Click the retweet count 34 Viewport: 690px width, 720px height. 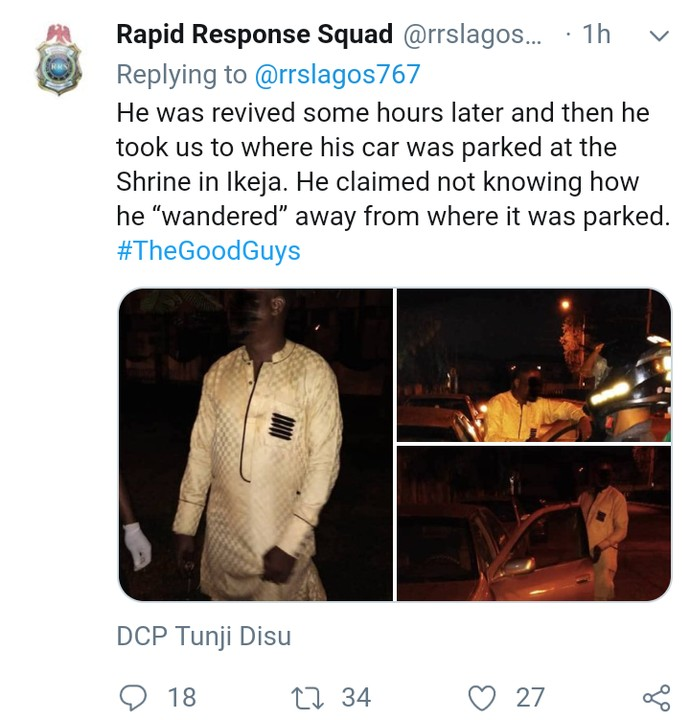coord(356,696)
